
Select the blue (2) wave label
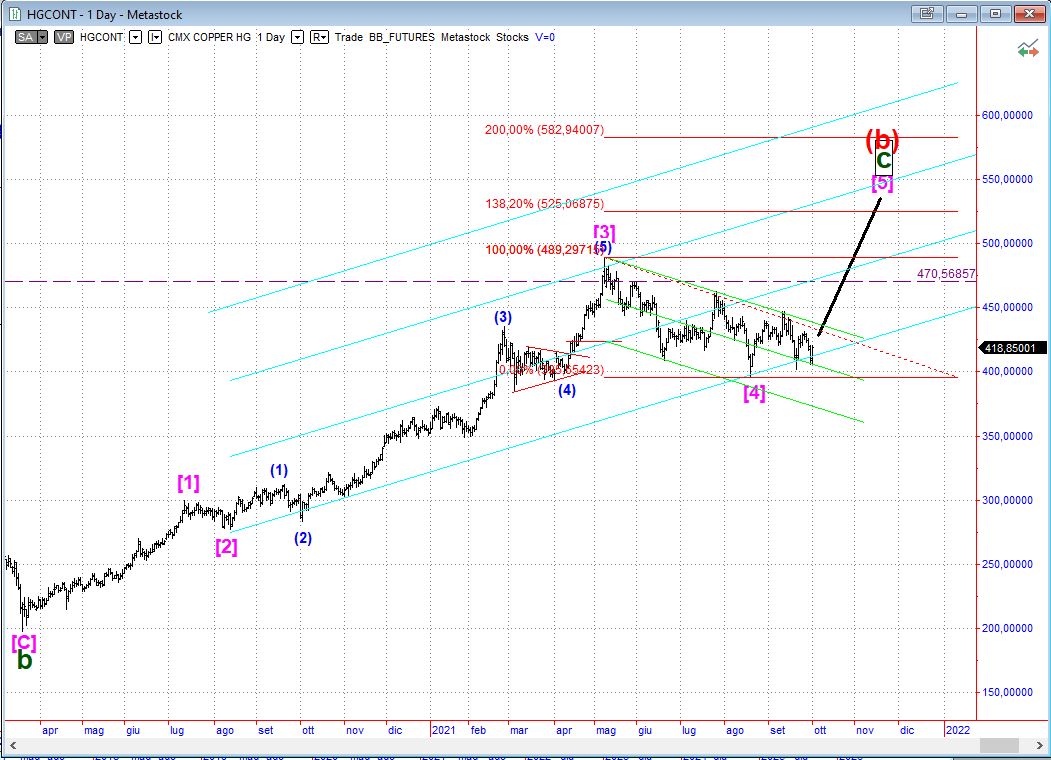pyautogui.click(x=303, y=537)
